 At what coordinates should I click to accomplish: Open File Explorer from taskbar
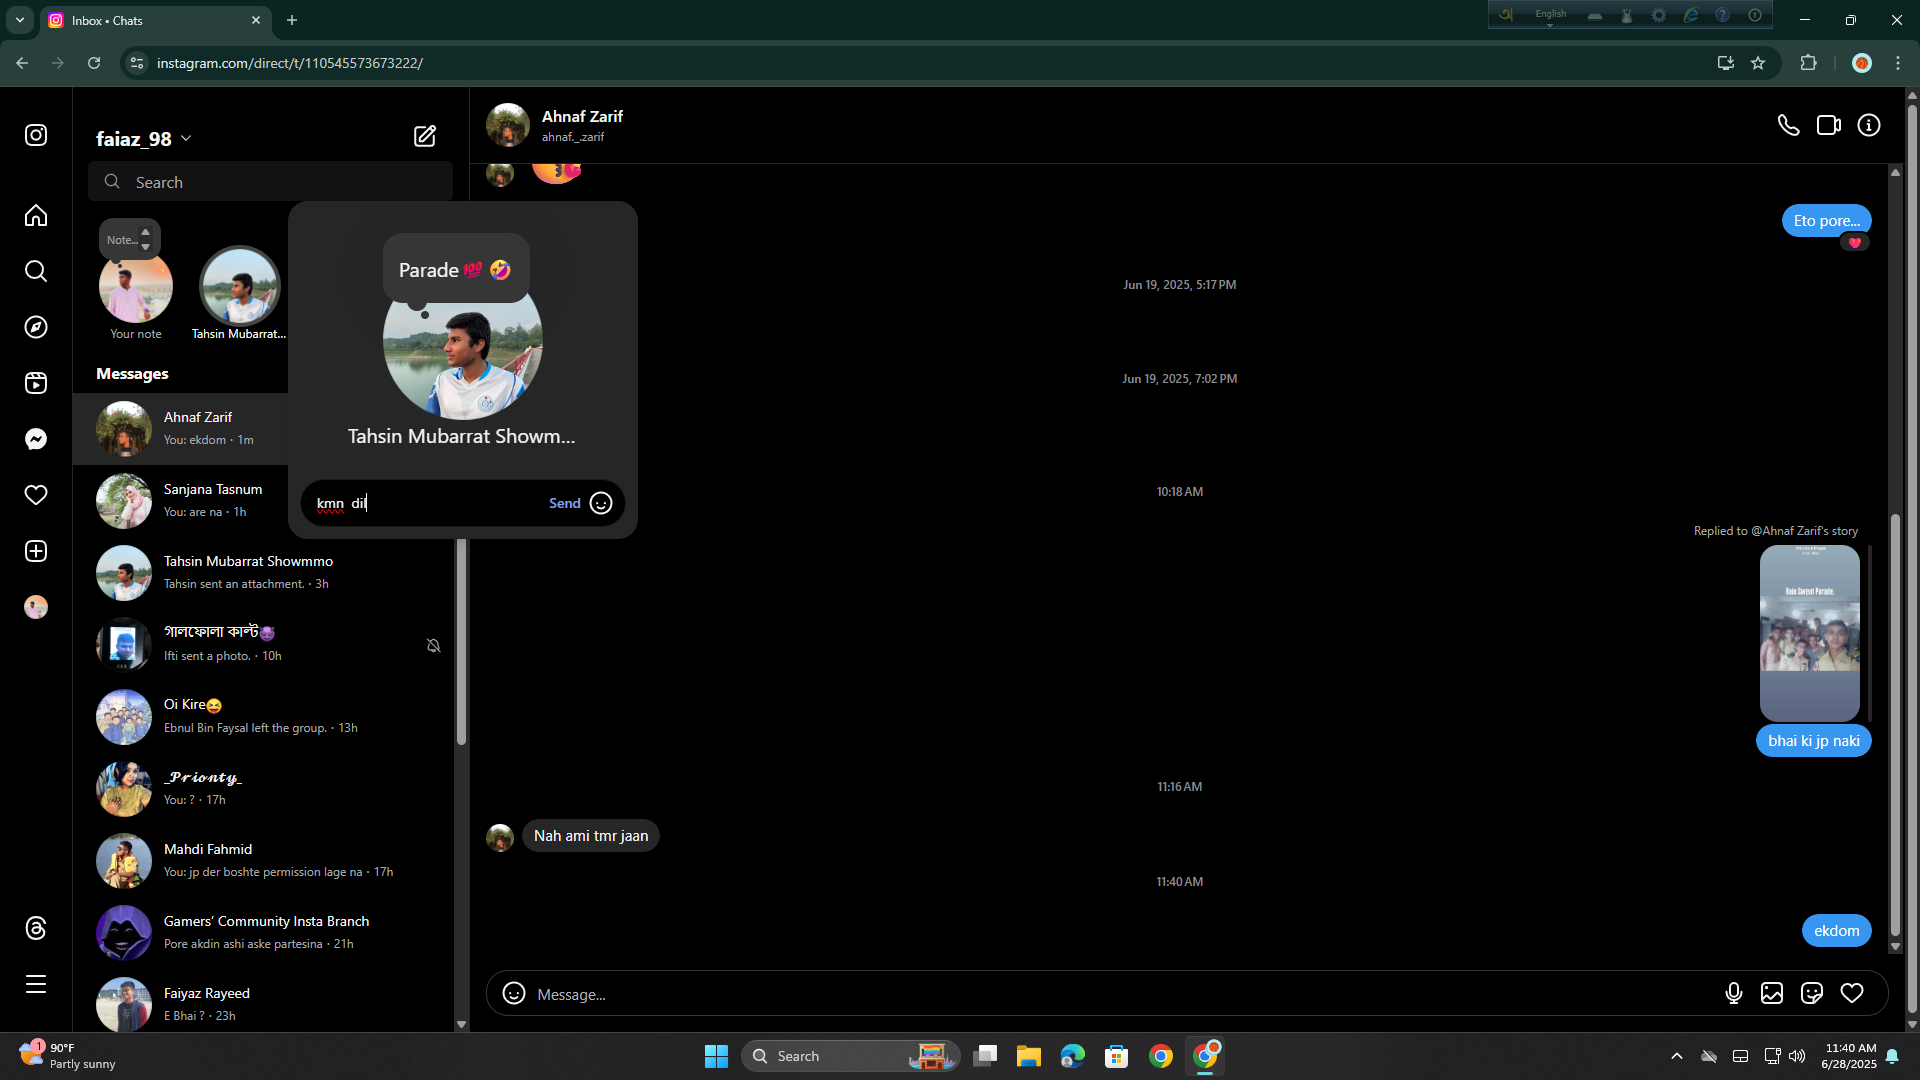click(x=1029, y=1056)
